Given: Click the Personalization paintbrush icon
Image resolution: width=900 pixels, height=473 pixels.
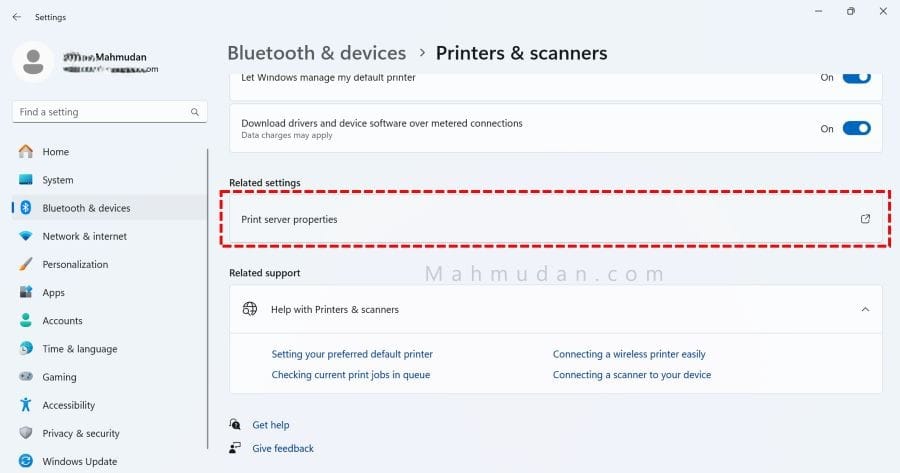Looking at the screenshot, I should click(25, 264).
